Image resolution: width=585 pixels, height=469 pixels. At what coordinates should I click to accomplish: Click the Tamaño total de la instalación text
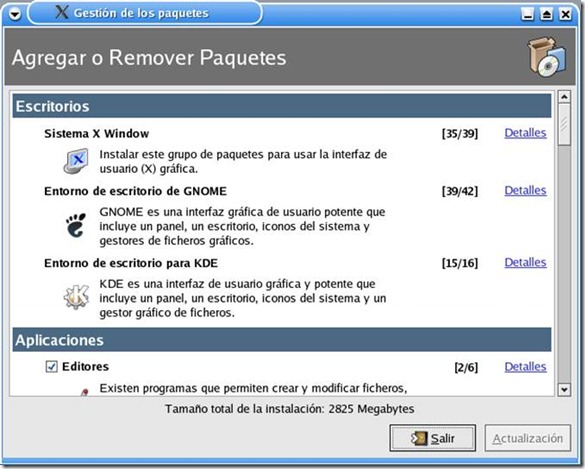pos(290,409)
